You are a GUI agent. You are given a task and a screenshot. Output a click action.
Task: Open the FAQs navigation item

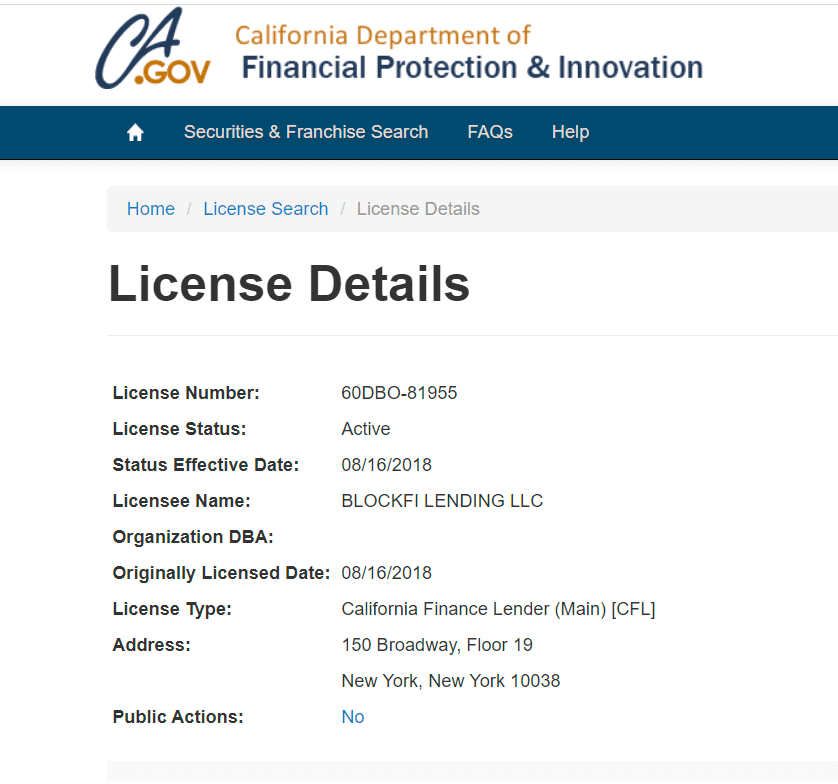click(x=490, y=132)
